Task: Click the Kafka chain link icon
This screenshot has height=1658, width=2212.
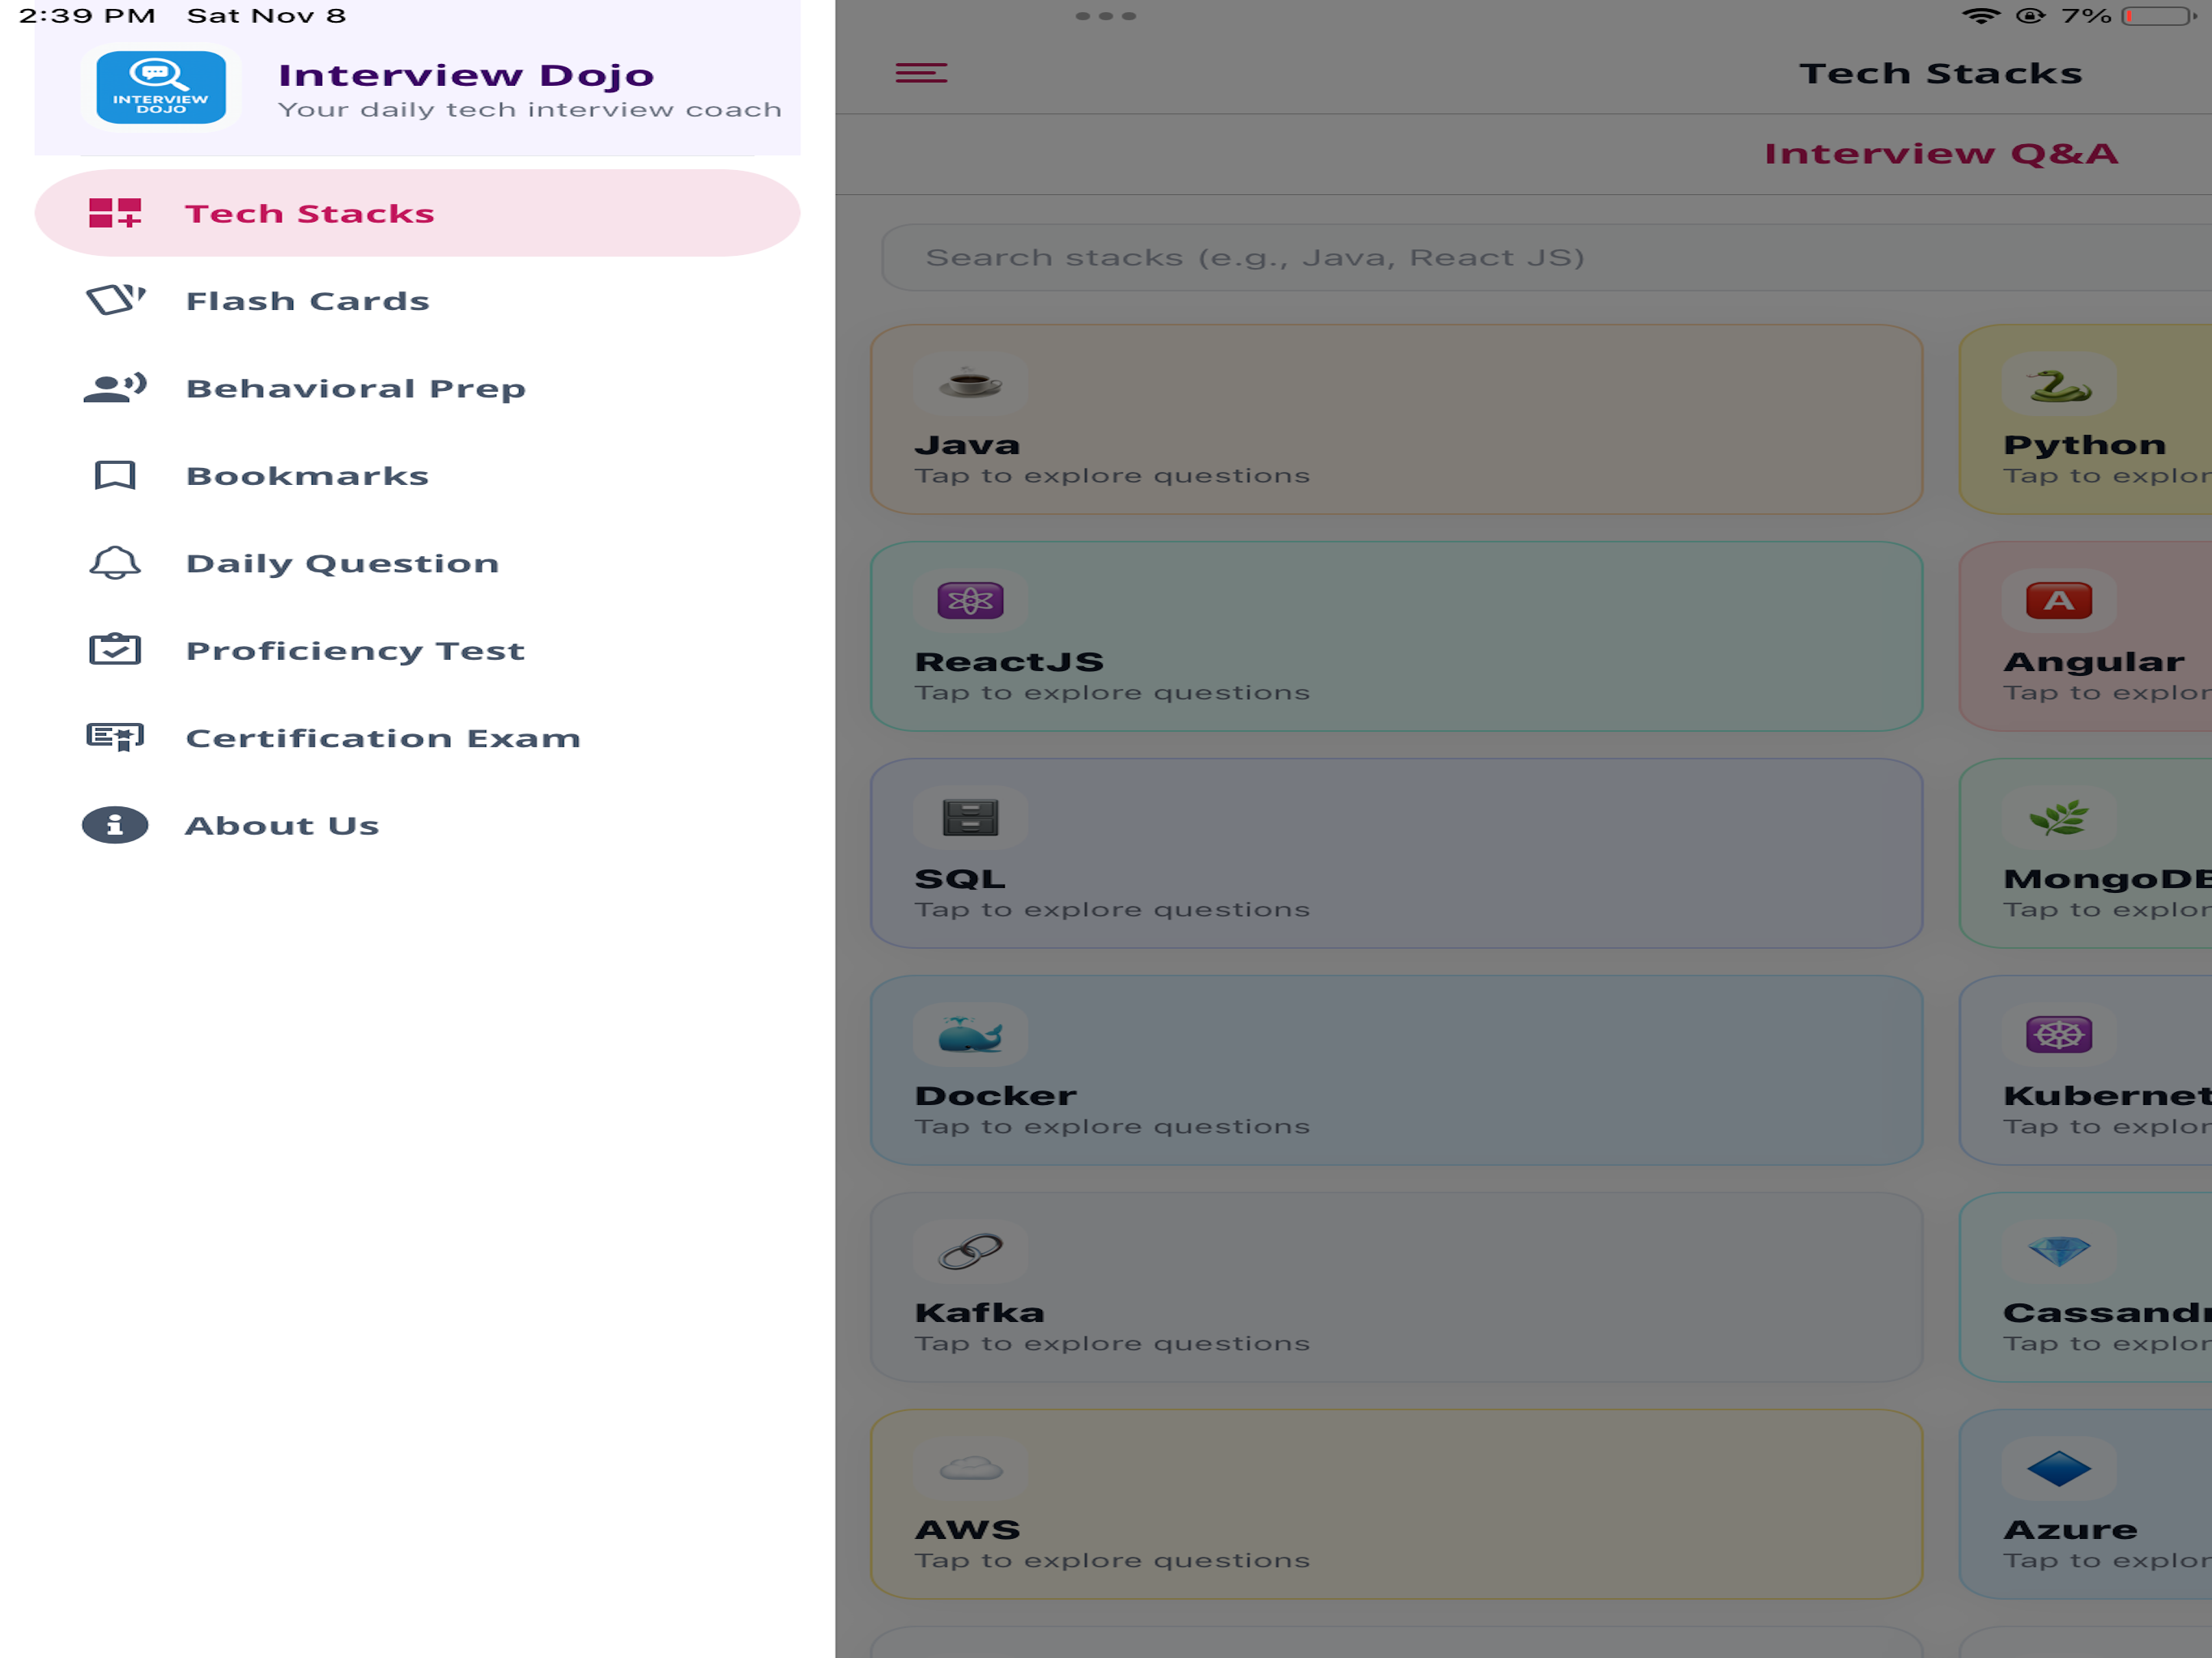Action: (x=970, y=1251)
